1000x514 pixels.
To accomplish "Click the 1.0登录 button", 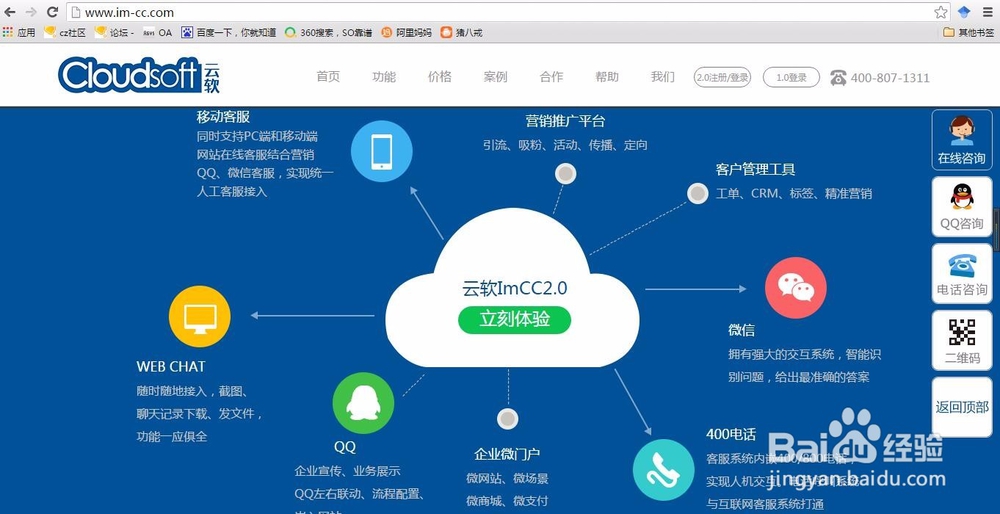I will (x=791, y=78).
